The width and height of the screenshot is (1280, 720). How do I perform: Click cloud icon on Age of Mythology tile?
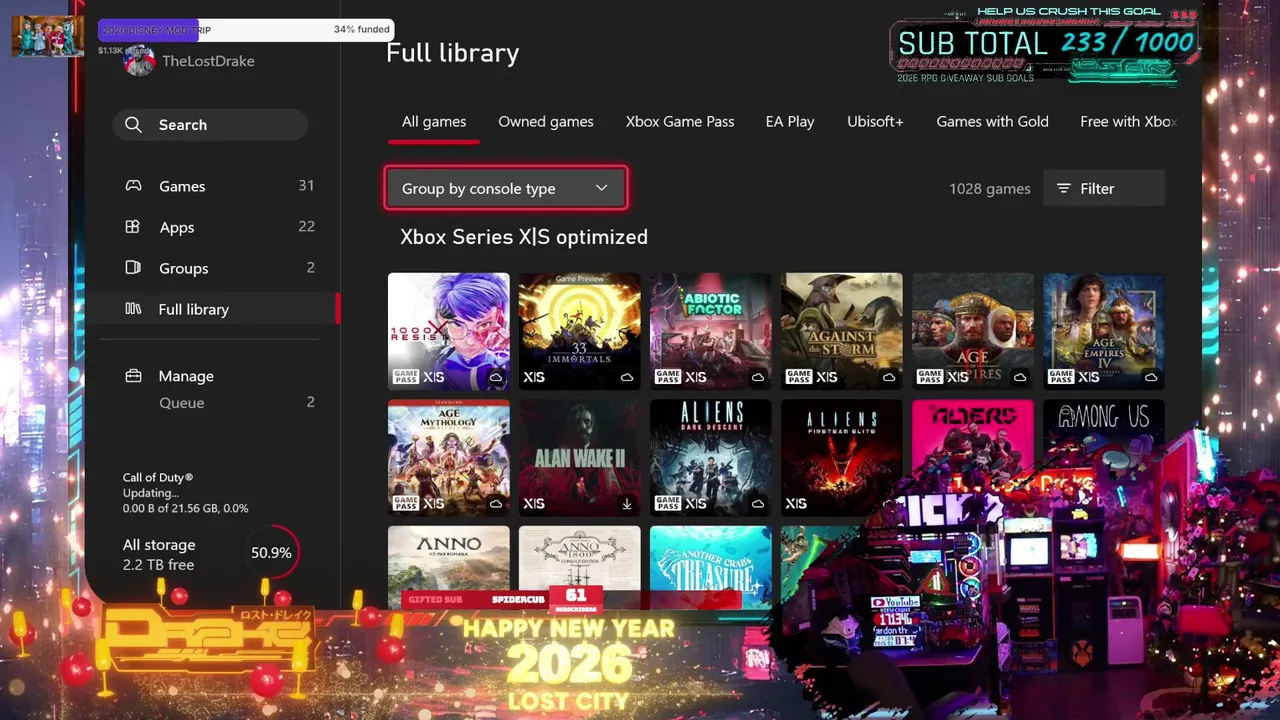pos(496,504)
